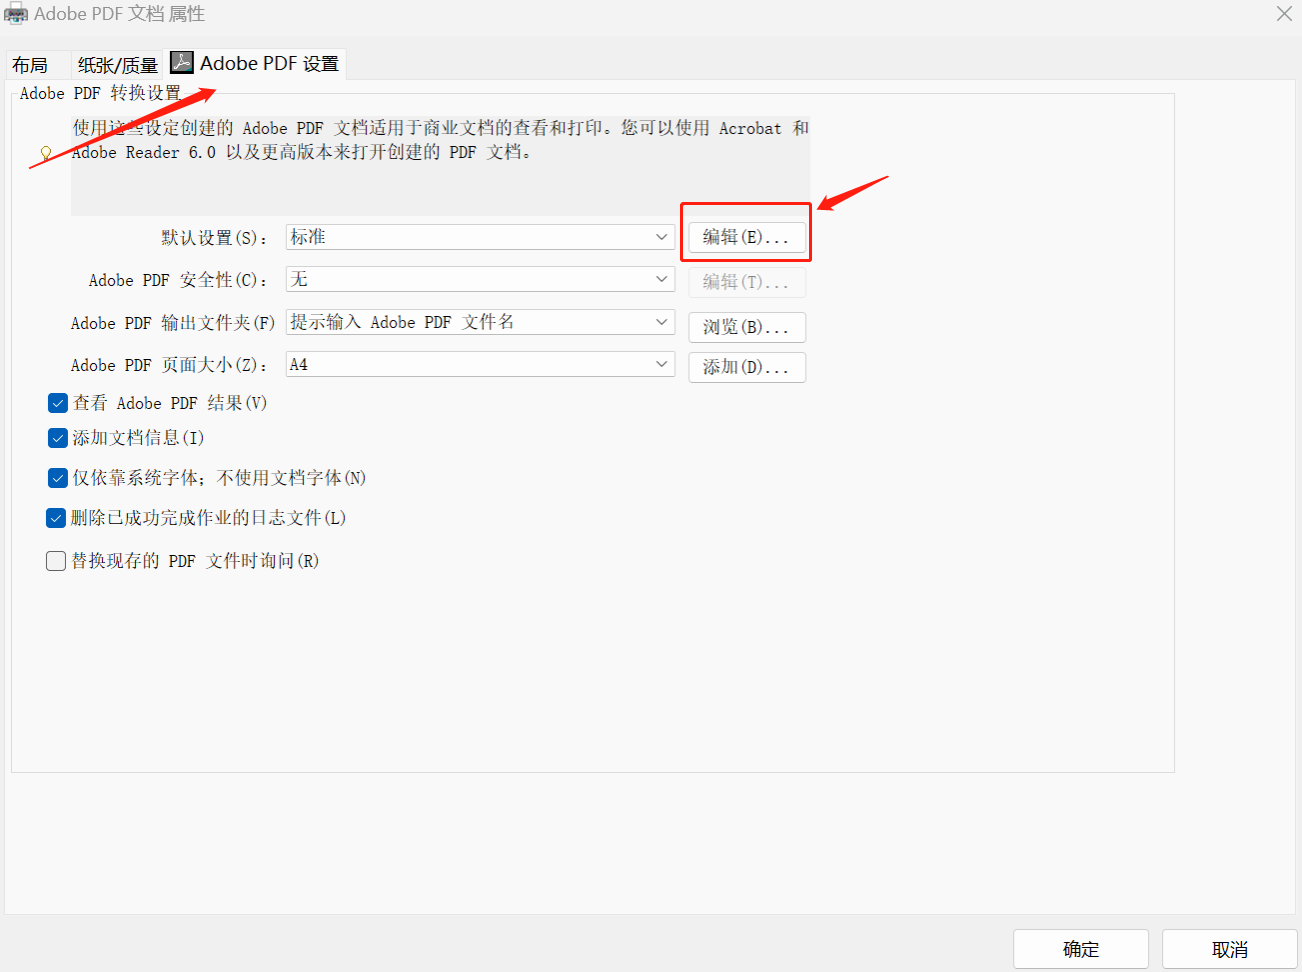Toggle 添加文档信息(I) checkbox
This screenshot has height=972, width=1302.
tap(58, 438)
